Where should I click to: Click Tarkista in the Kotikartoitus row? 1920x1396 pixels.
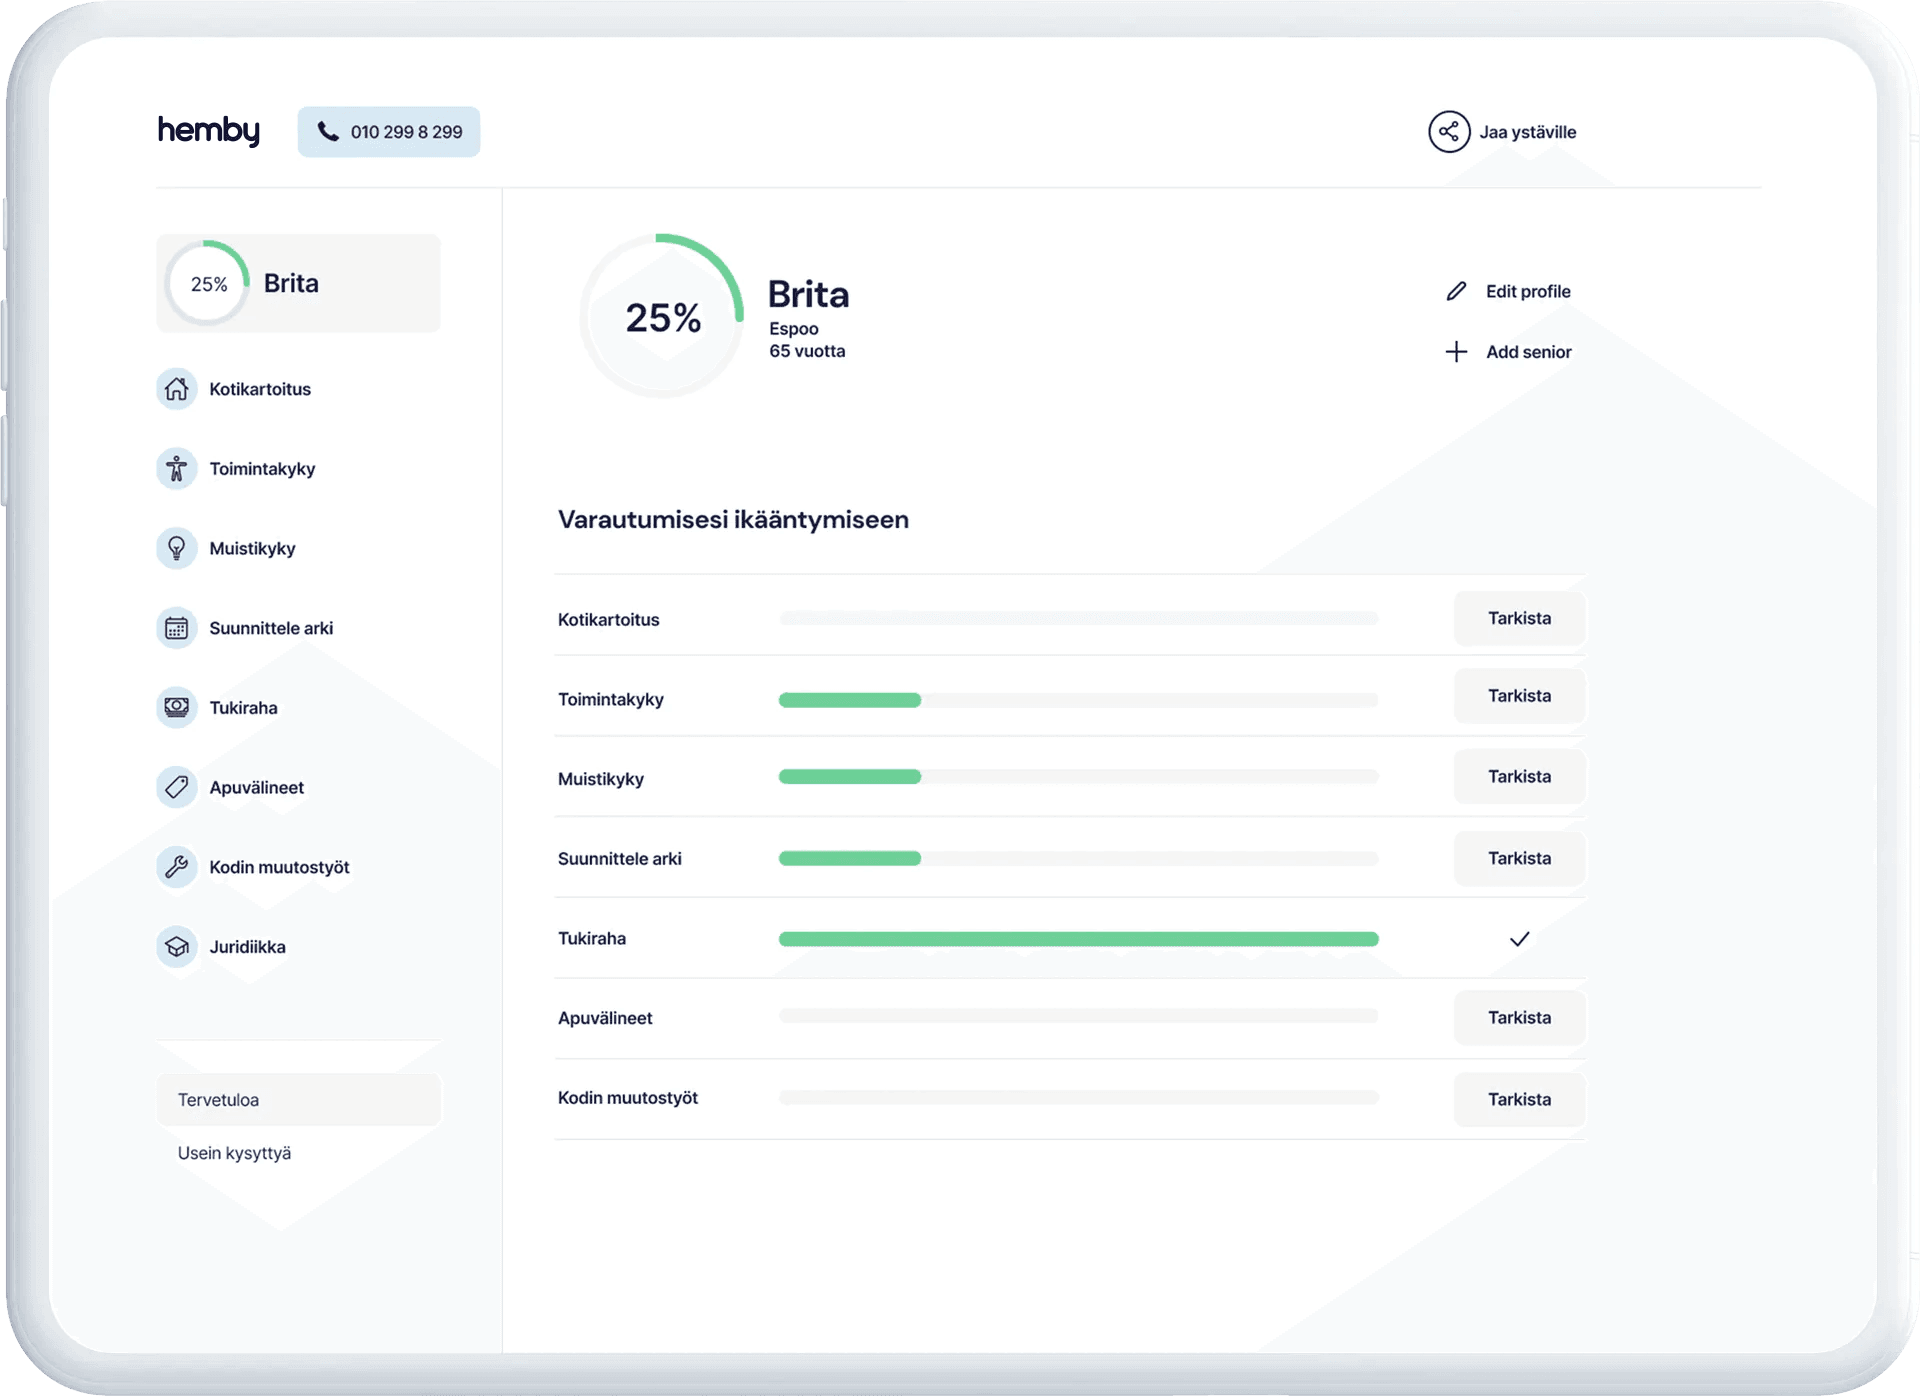(1519, 618)
